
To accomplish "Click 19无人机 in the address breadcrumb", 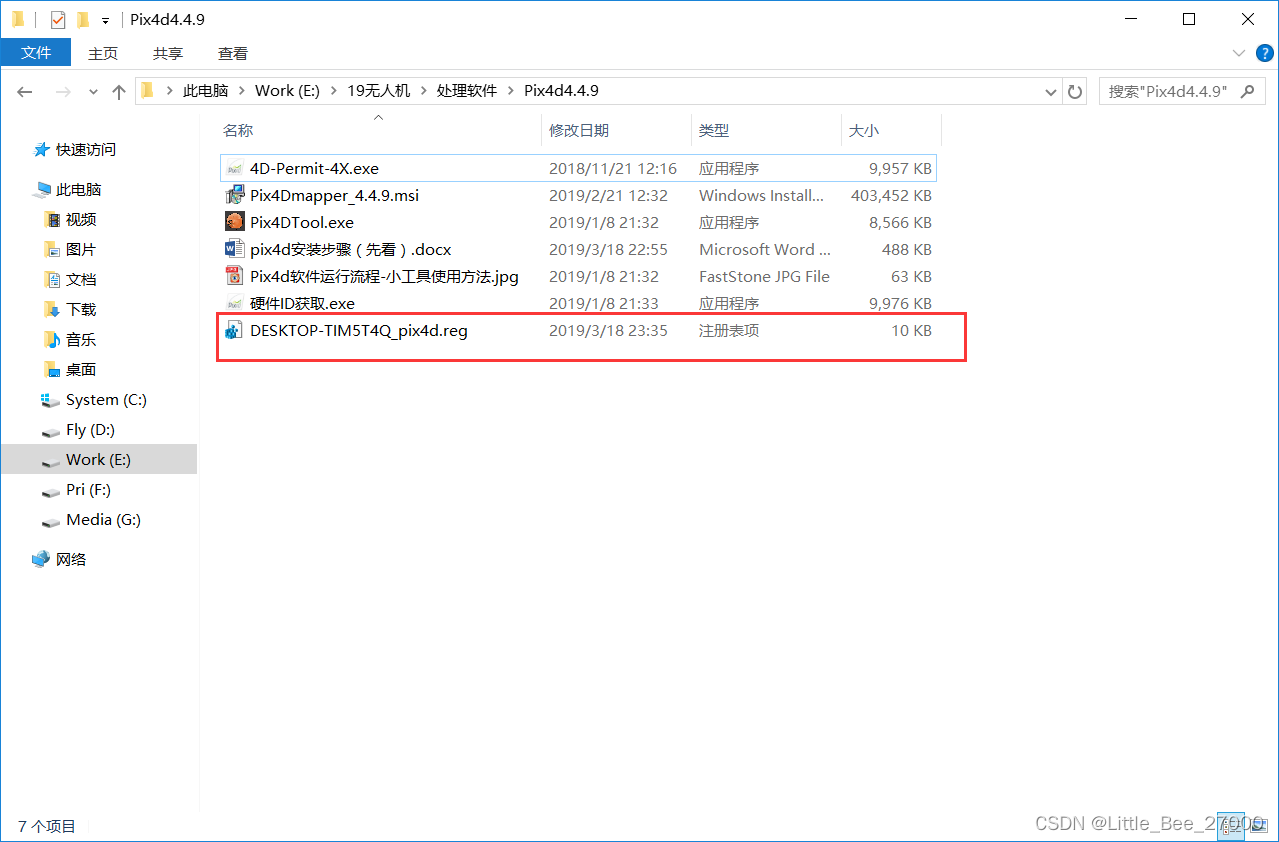I will point(378,91).
